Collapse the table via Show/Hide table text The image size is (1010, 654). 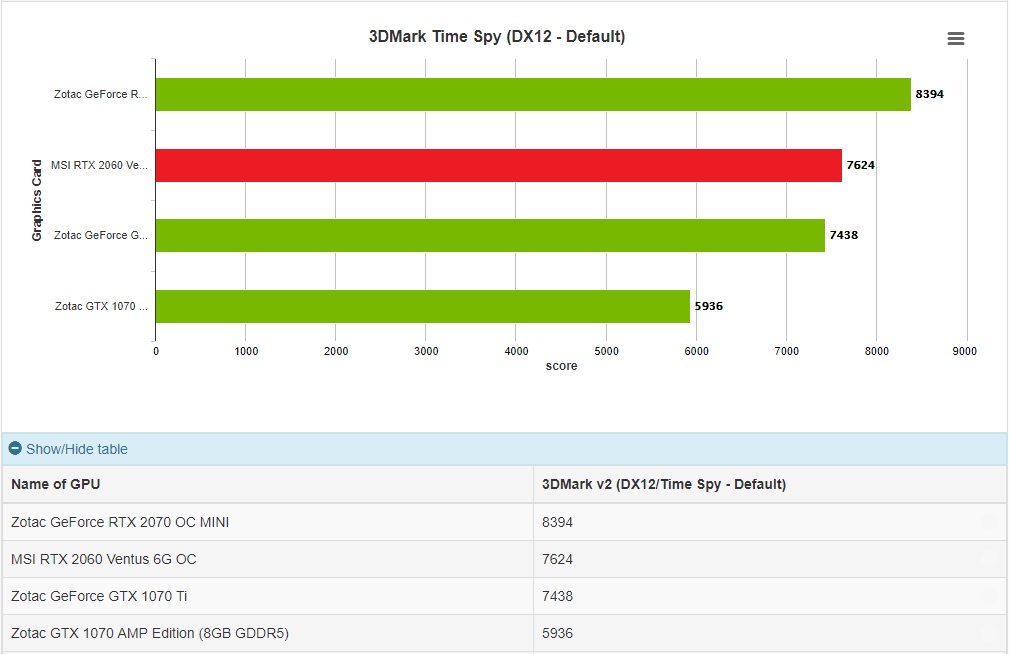tap(77, 449)
